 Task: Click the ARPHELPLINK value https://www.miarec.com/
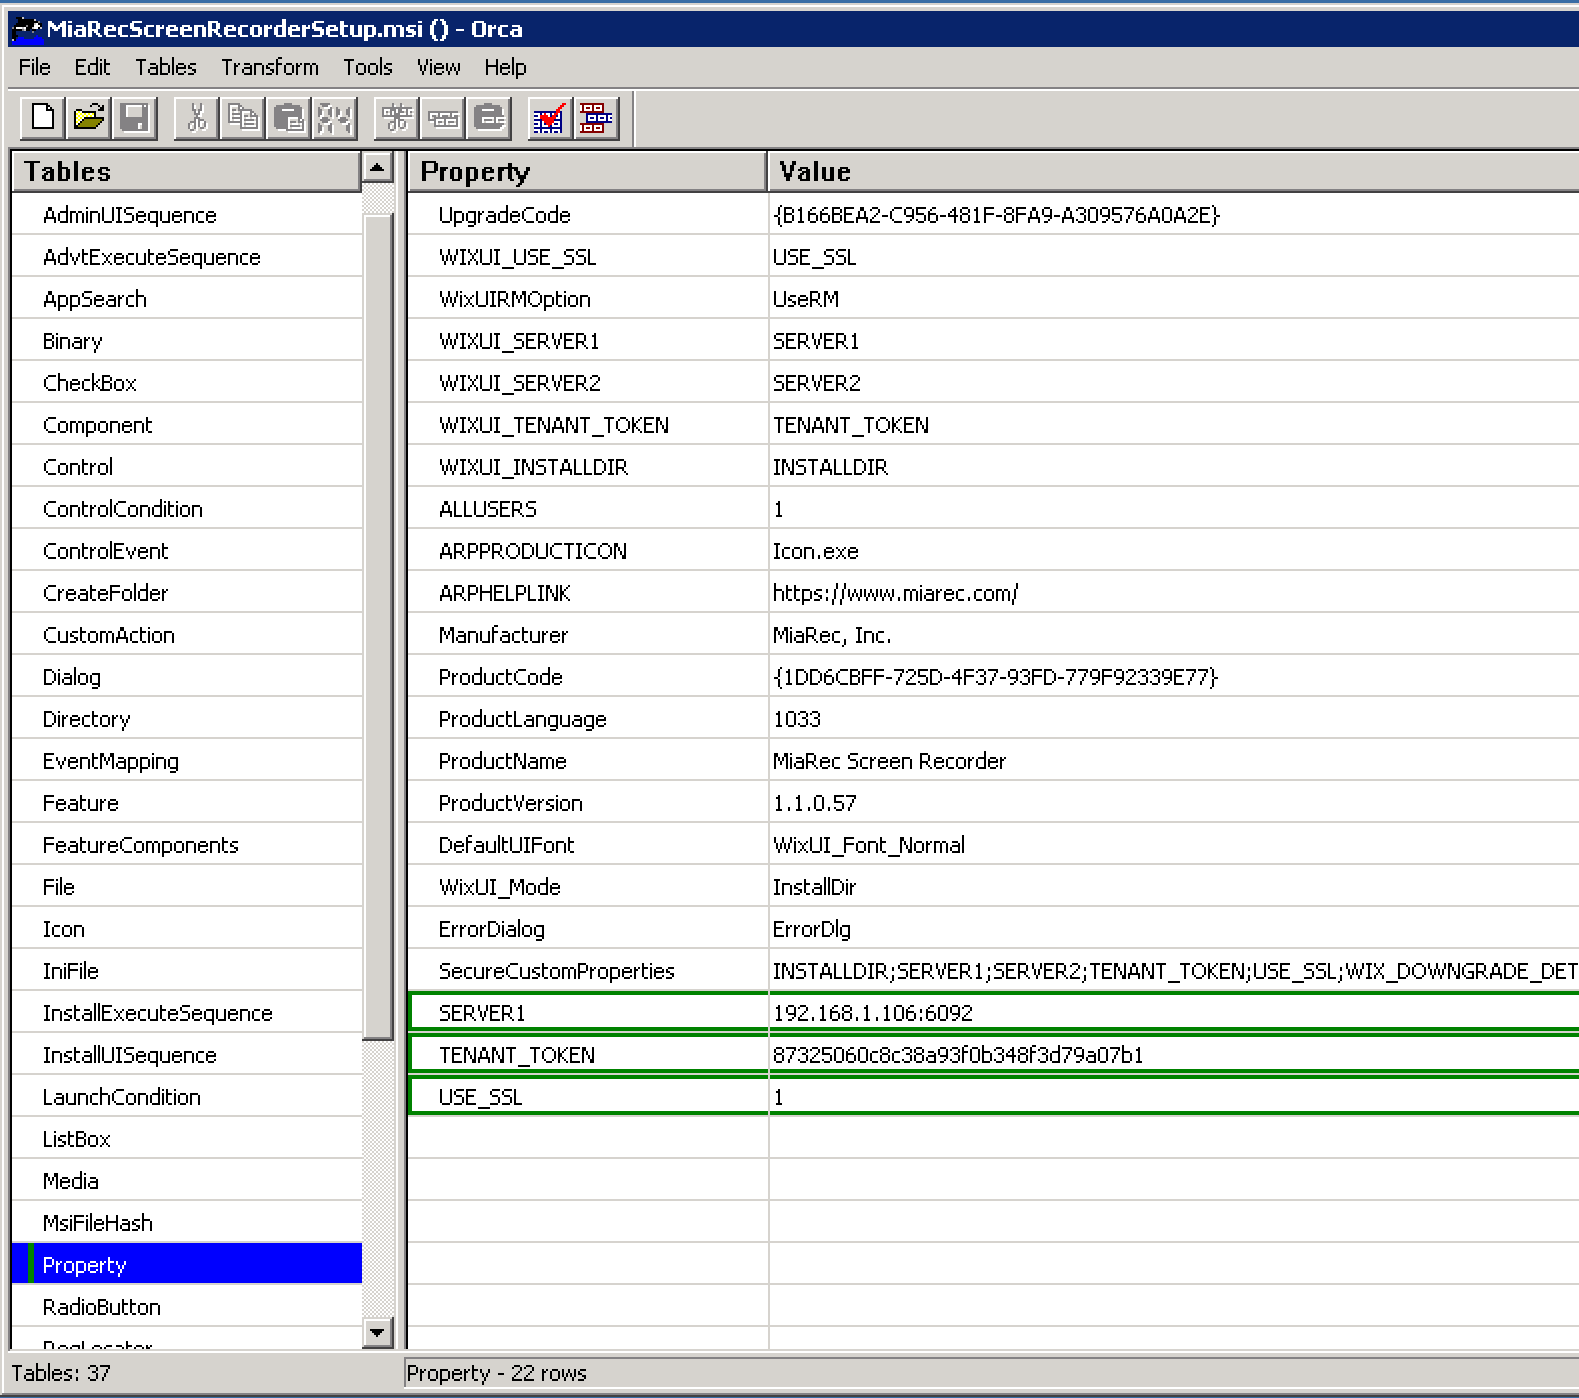895,593
